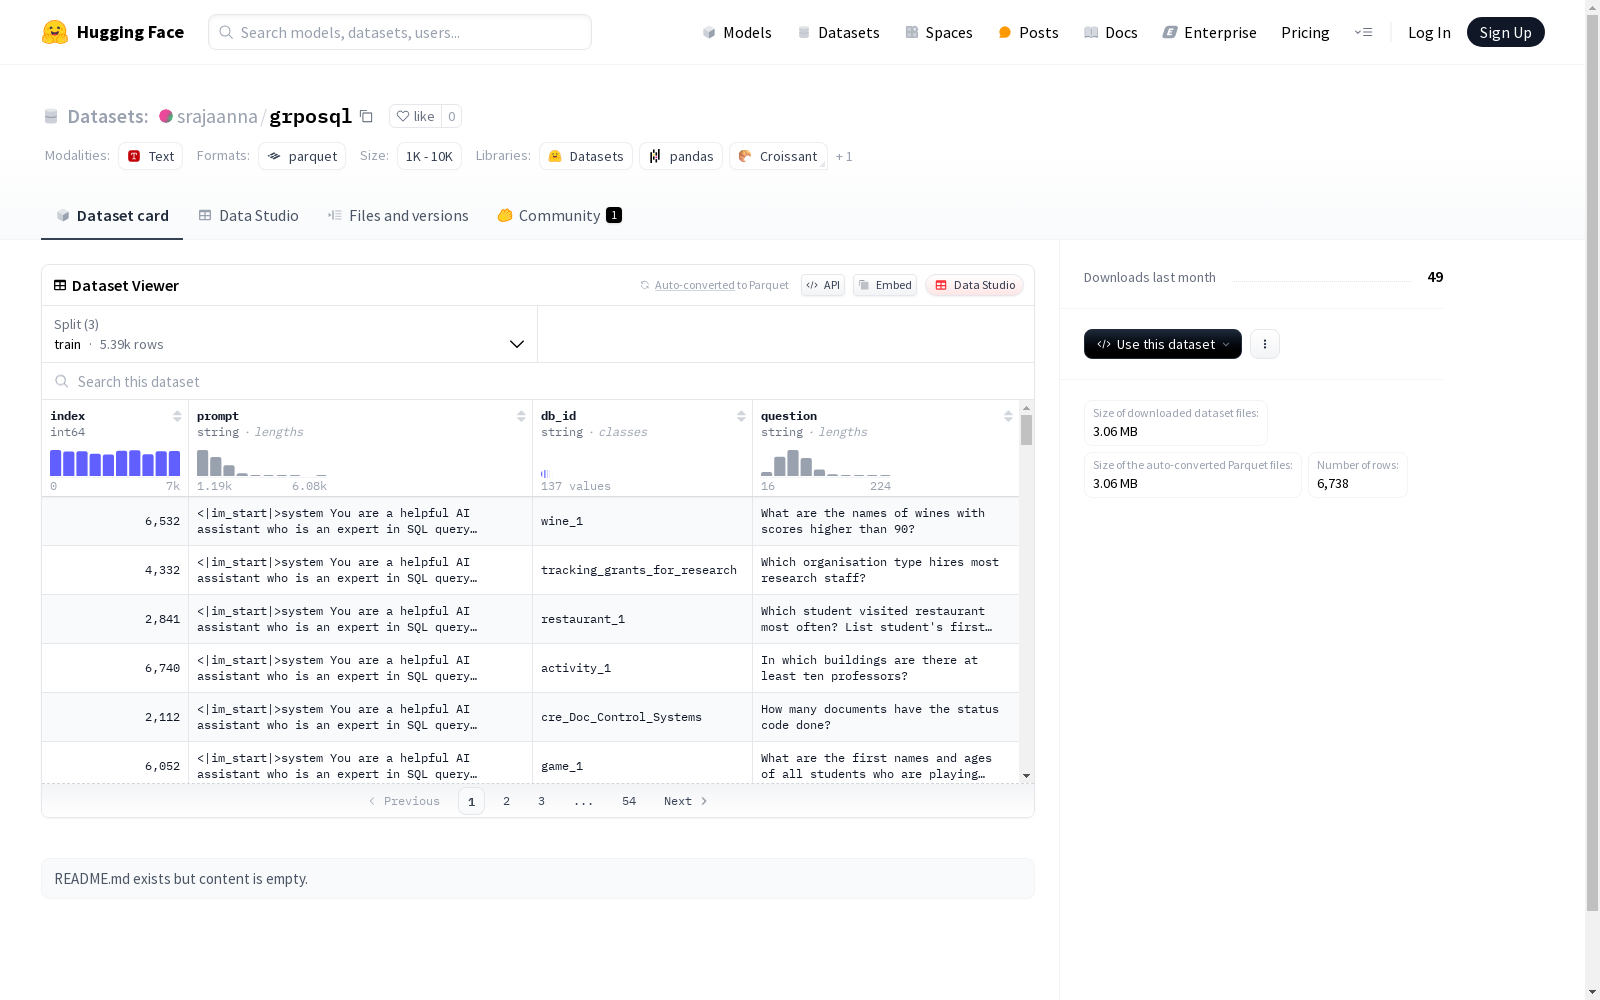The image size is (1600, 1000).
Task: Sort the question column
Action: coord(1008,416)
